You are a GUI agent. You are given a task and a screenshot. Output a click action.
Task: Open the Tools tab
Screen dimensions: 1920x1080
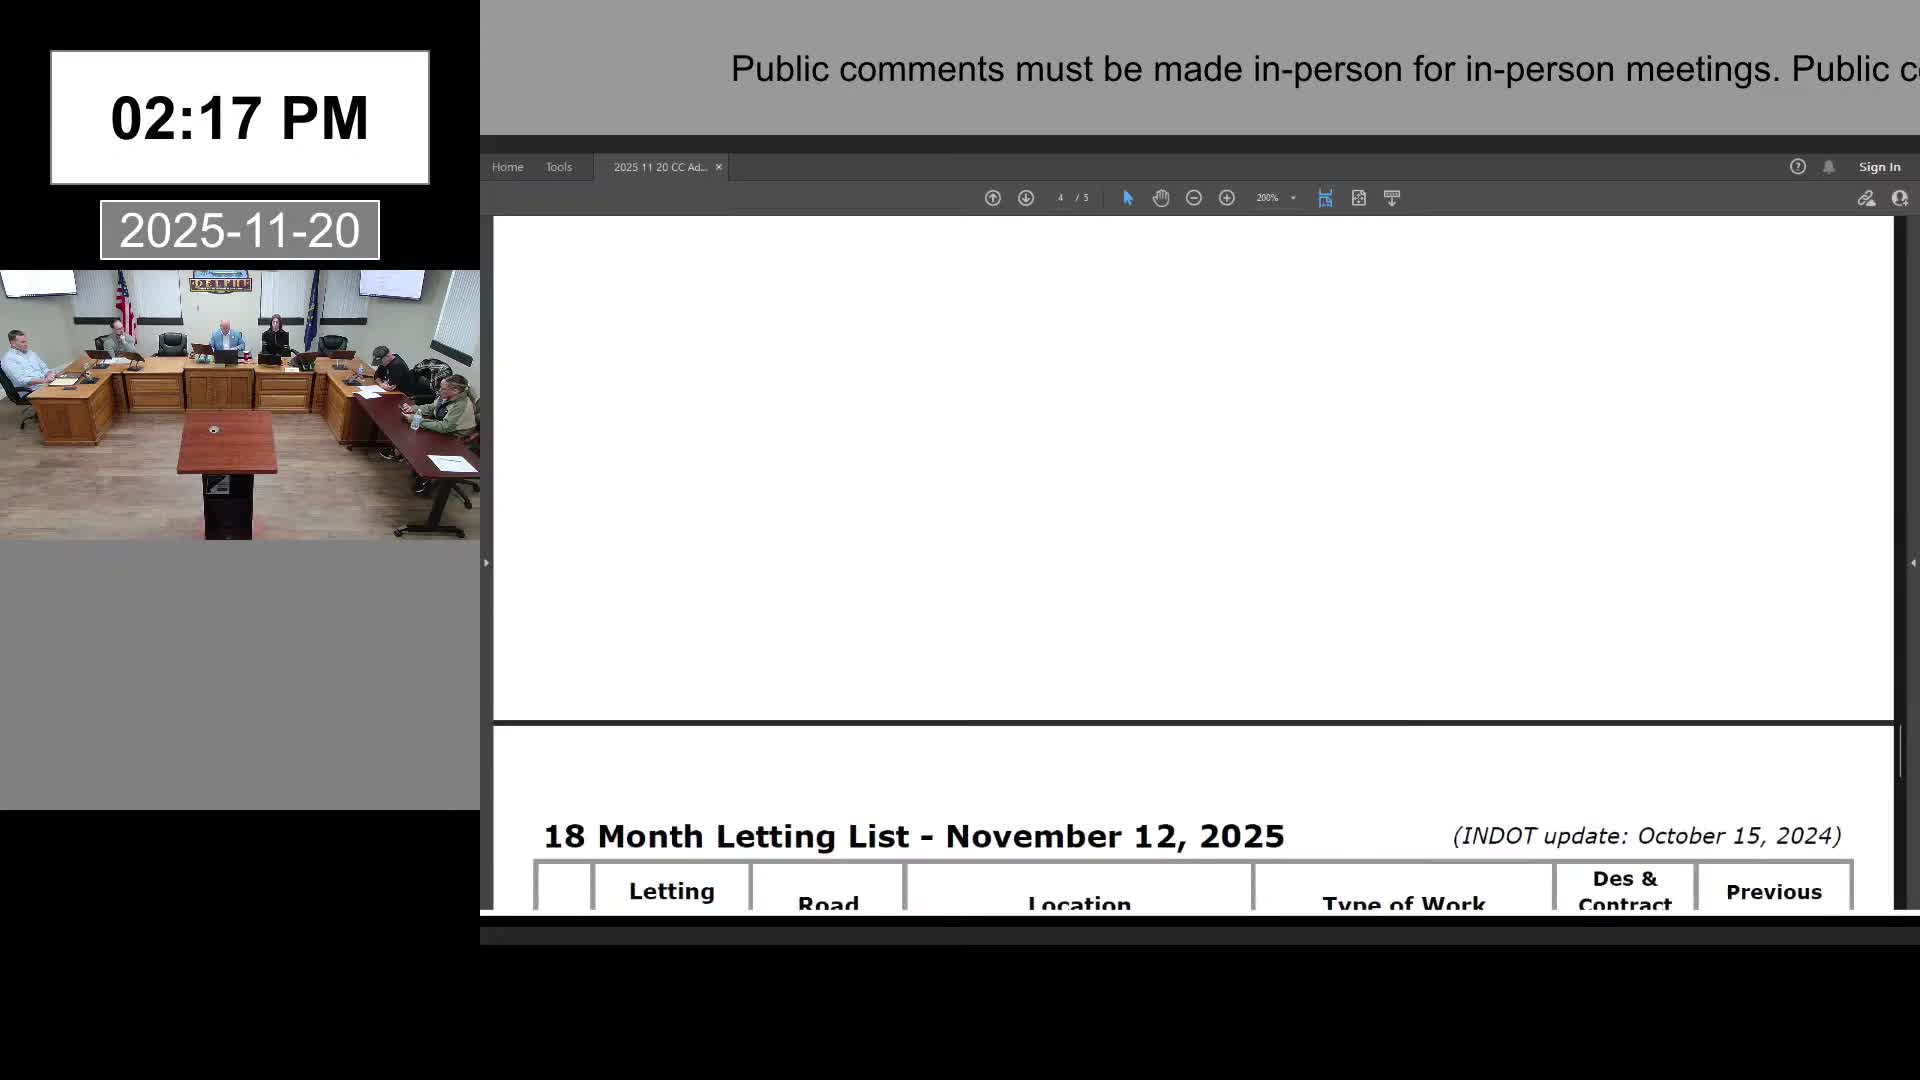(558, 166)
